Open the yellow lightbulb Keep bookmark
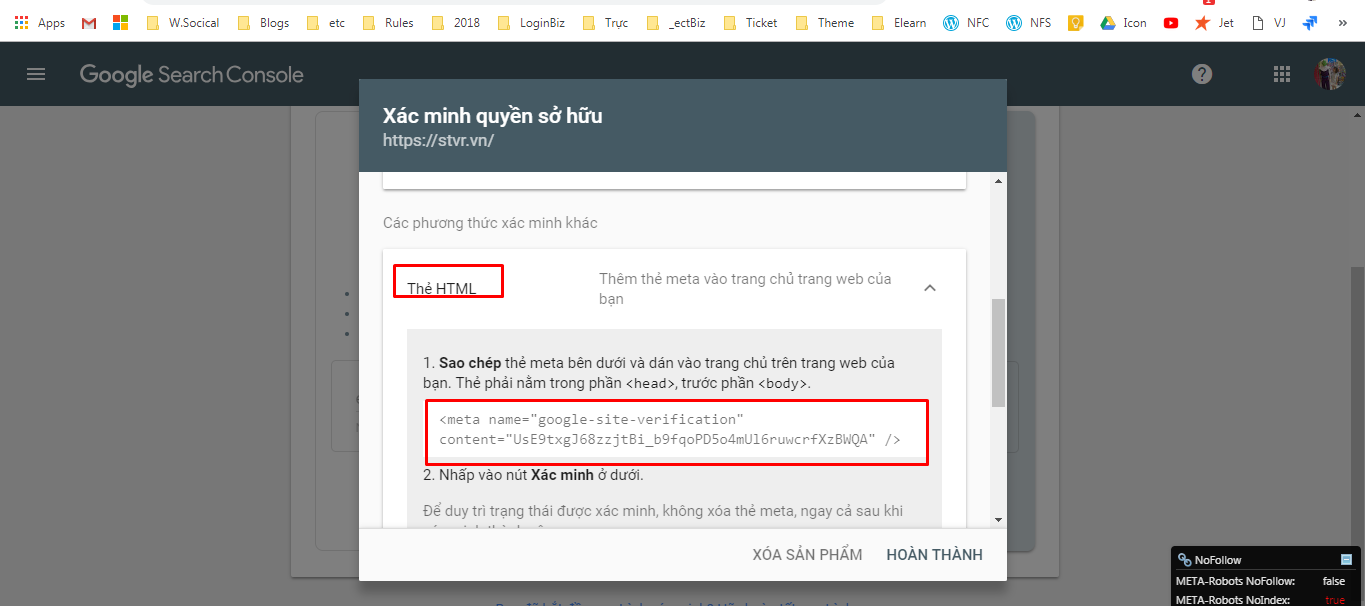The height and width of the screenshot is (606, 1365). click(x=1076, y=22)
